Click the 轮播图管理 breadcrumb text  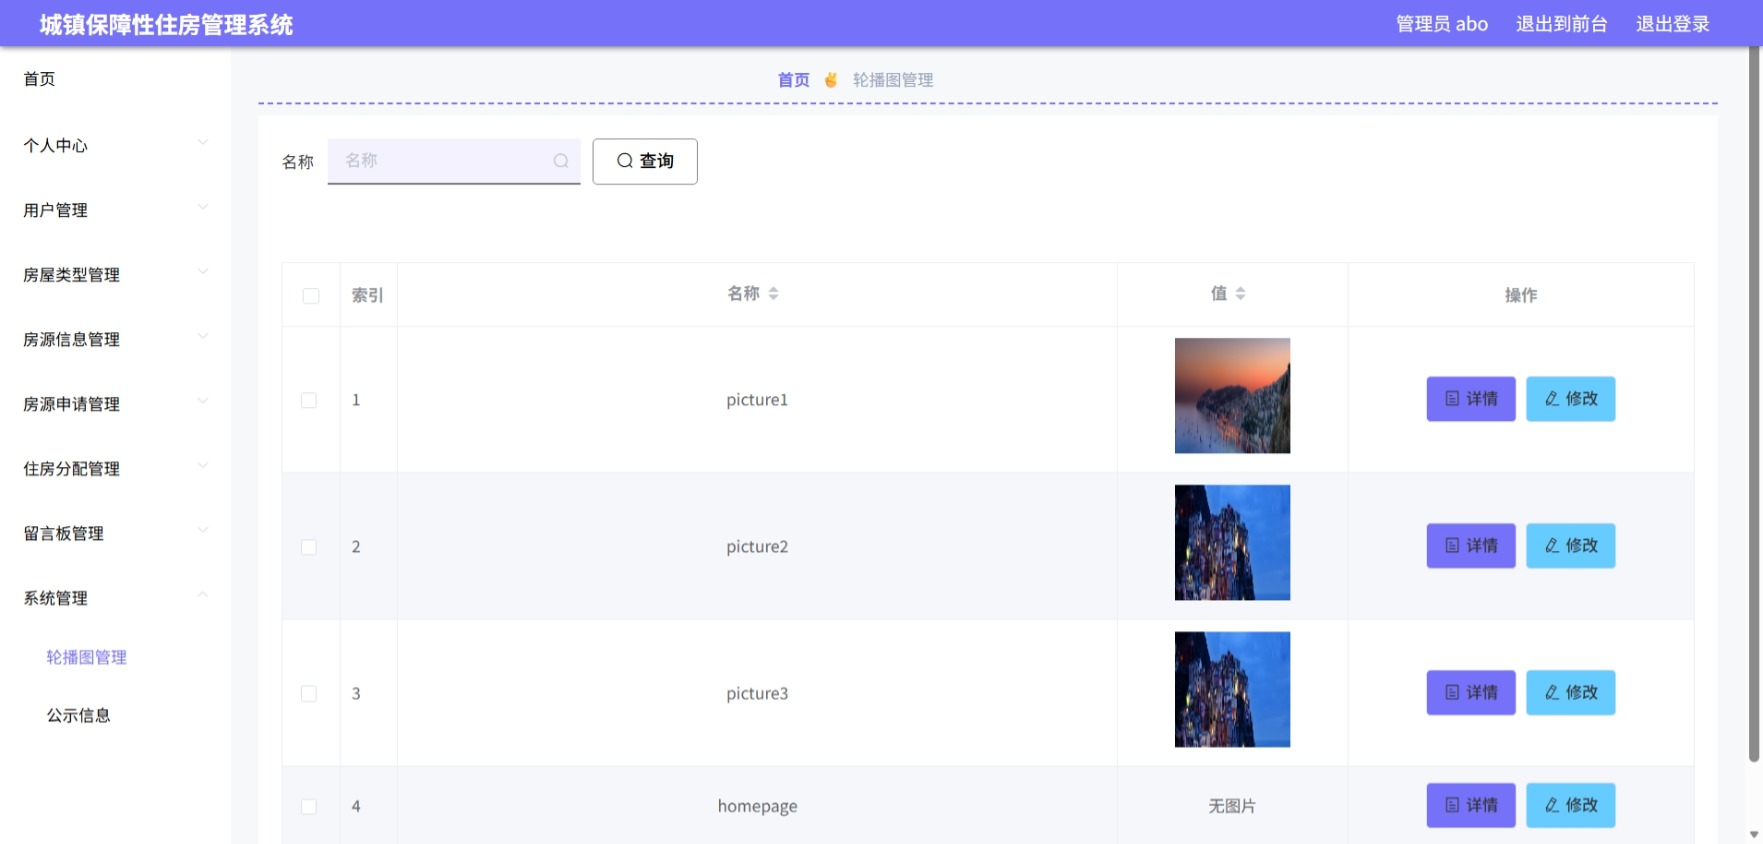point(893,80)
